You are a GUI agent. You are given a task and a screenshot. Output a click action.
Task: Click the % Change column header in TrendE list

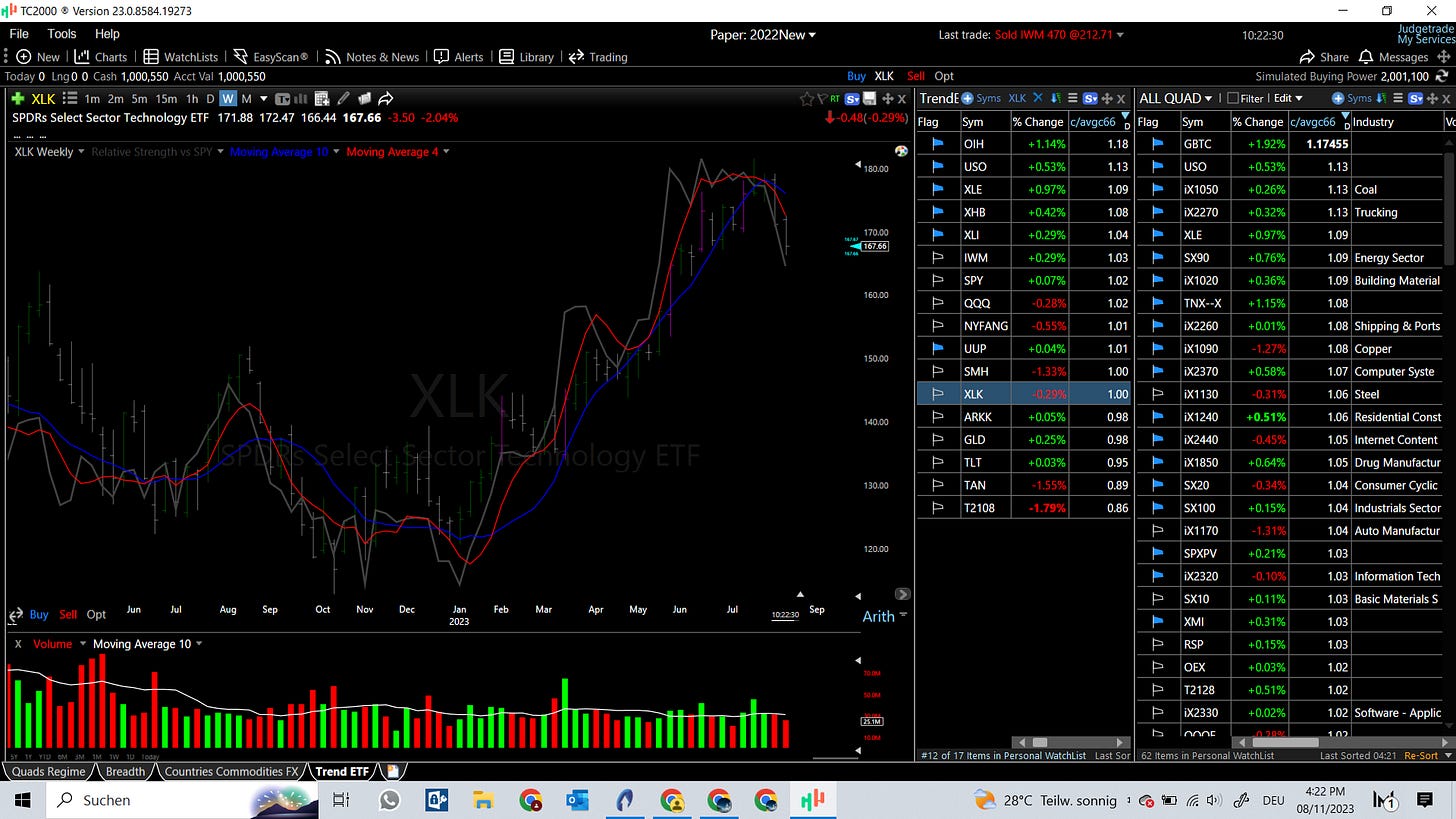[1039, 122]
